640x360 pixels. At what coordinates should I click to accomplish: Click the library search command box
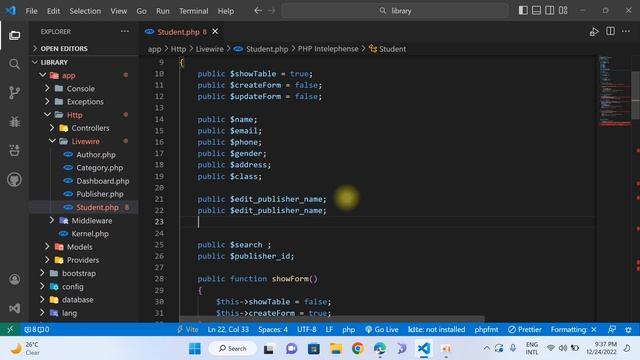coord(395,11)
